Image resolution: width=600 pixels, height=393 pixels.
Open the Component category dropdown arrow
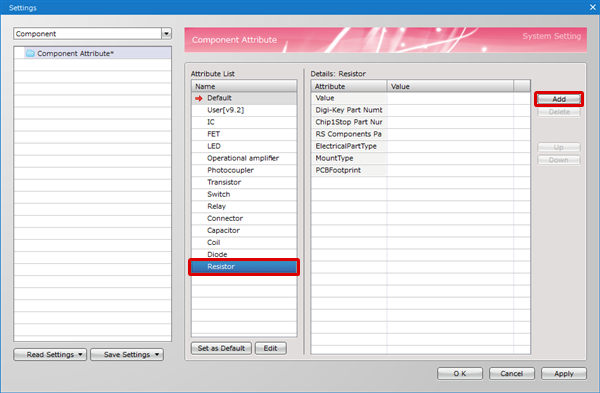tap(166, 34)
